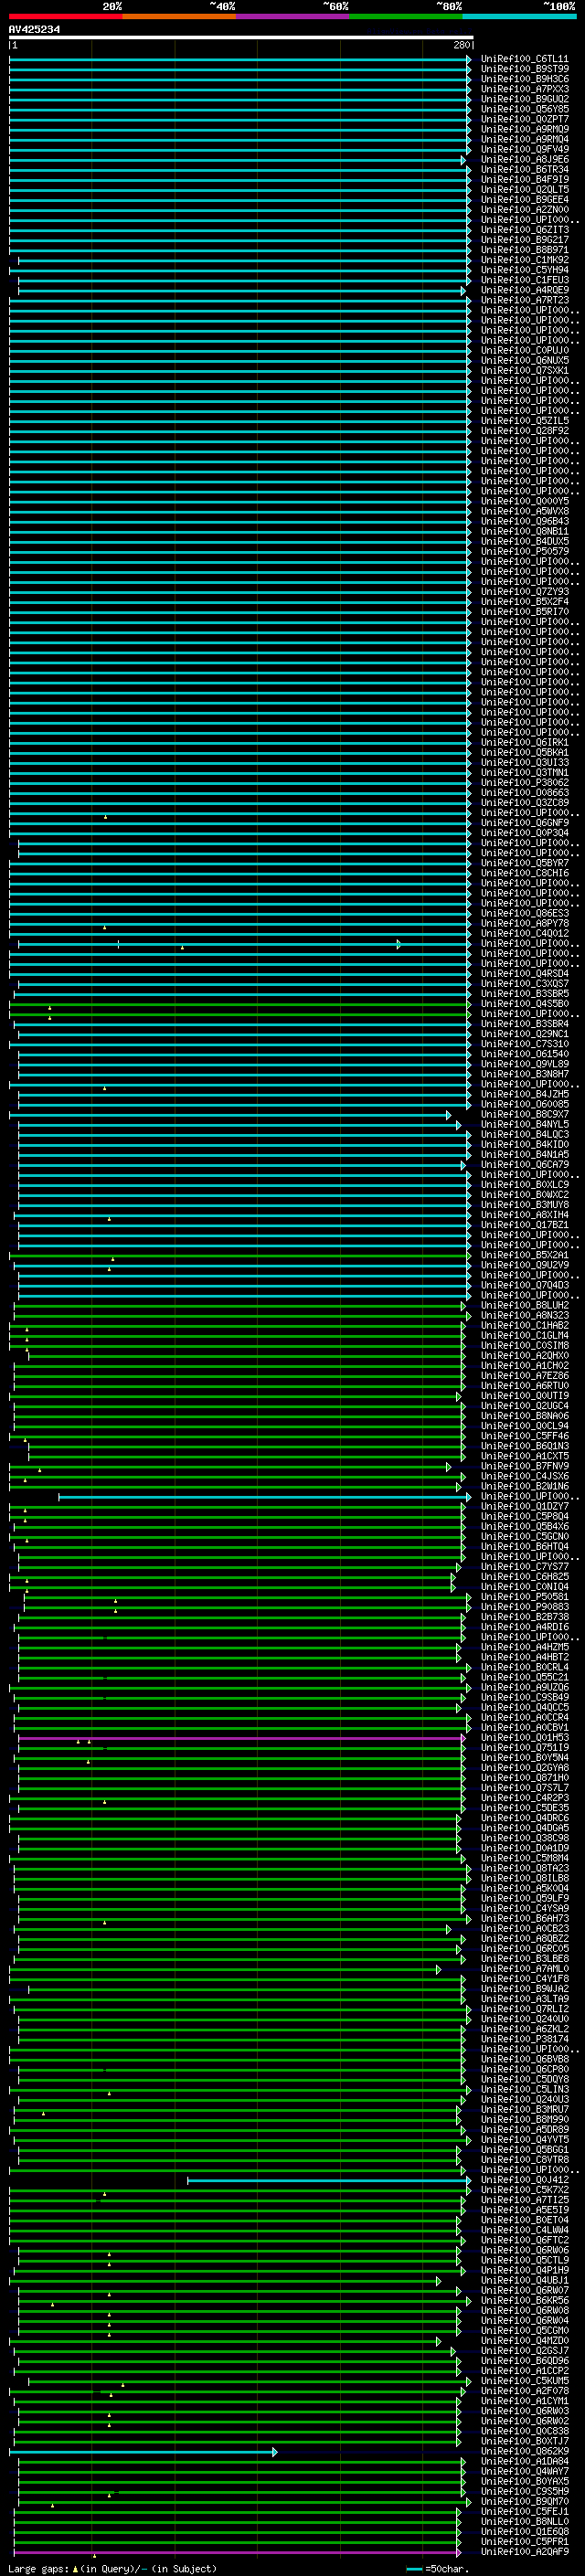Select label UniRef100_Q9FV49
Viewport: 585px width, 2576px height.
click(x=525, y=149)
